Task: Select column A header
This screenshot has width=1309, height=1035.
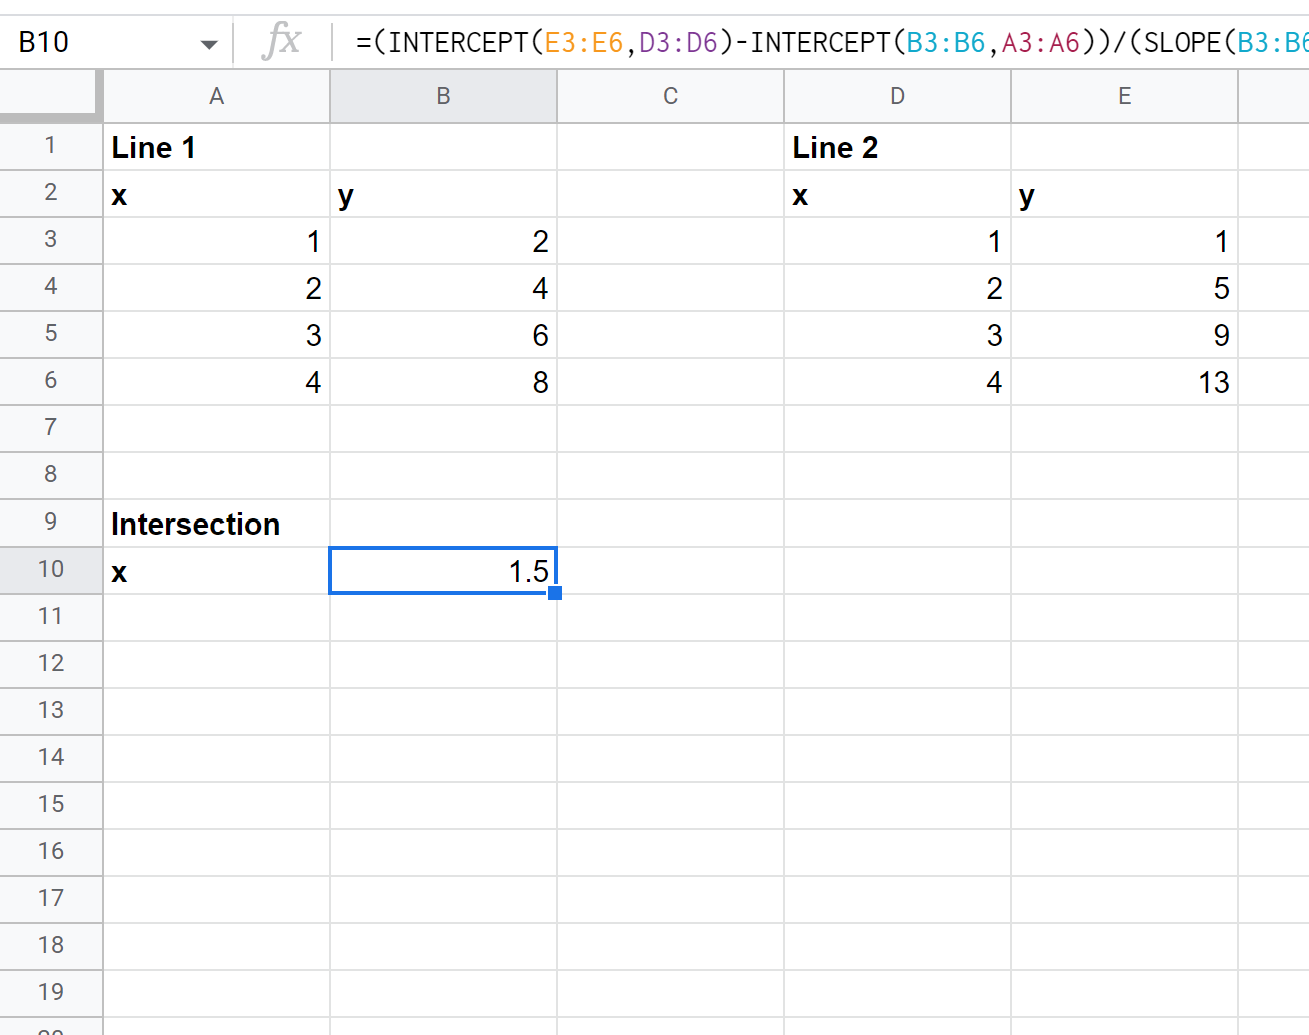Action: [216, 96]
